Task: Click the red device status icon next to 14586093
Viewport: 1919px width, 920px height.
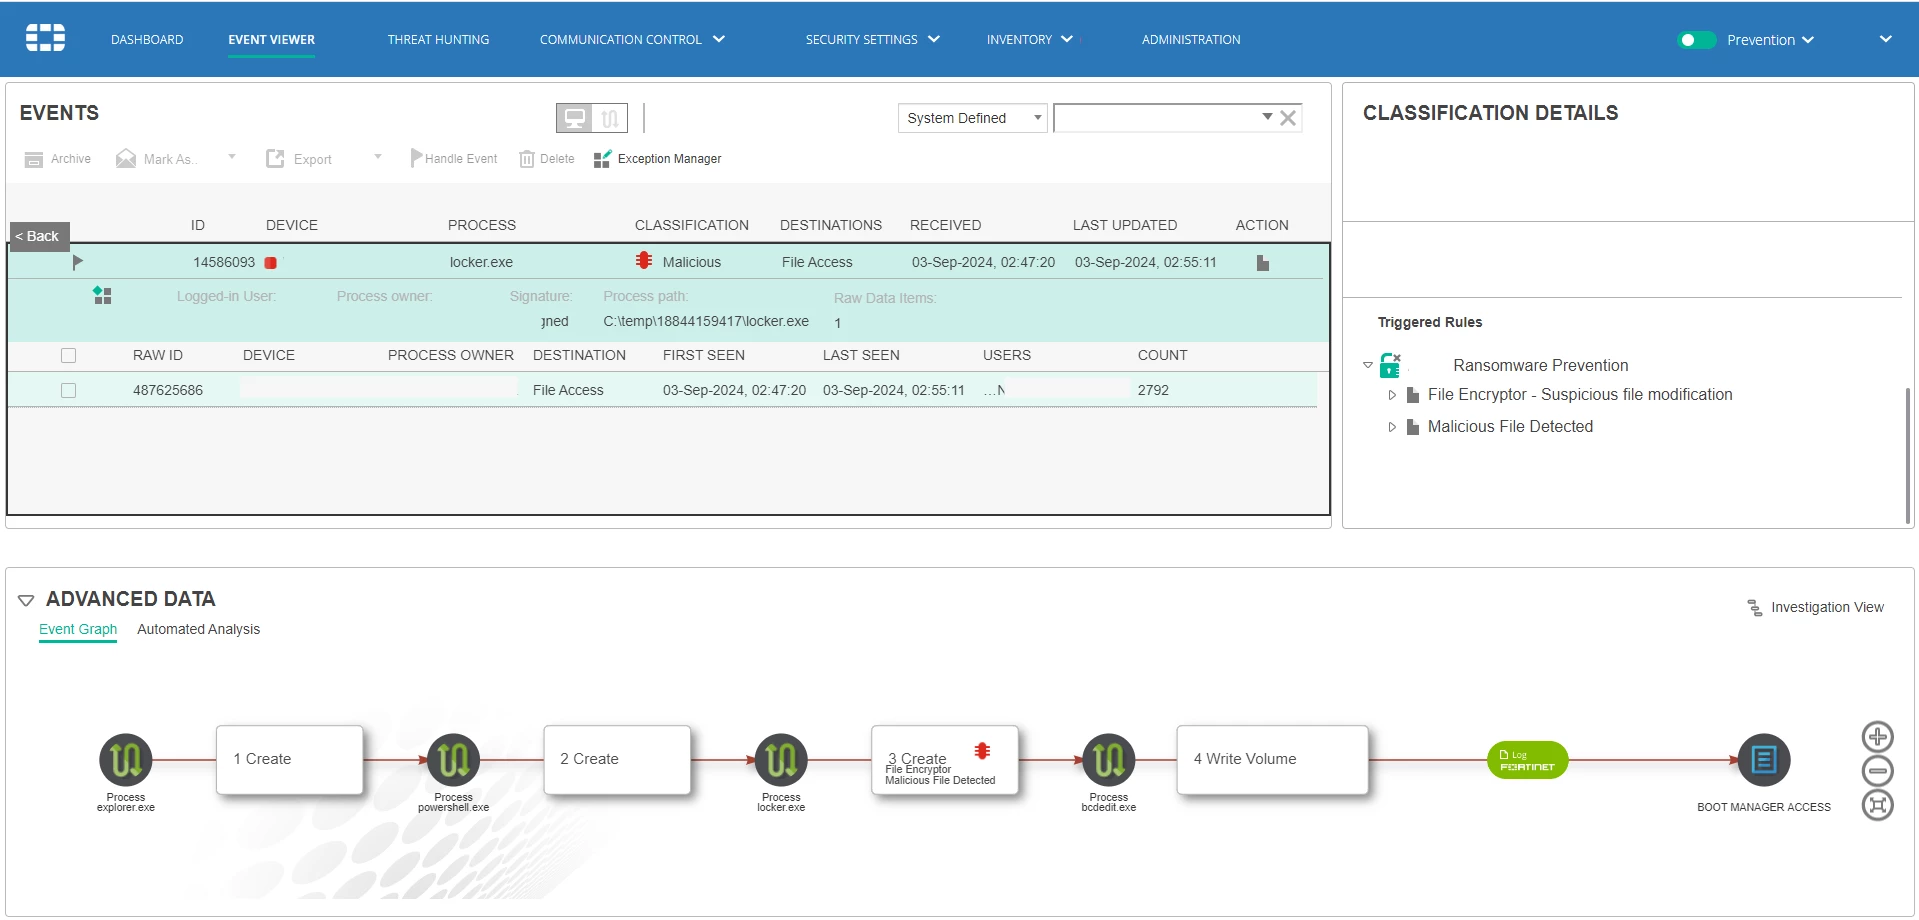Action: click(270, 263)
